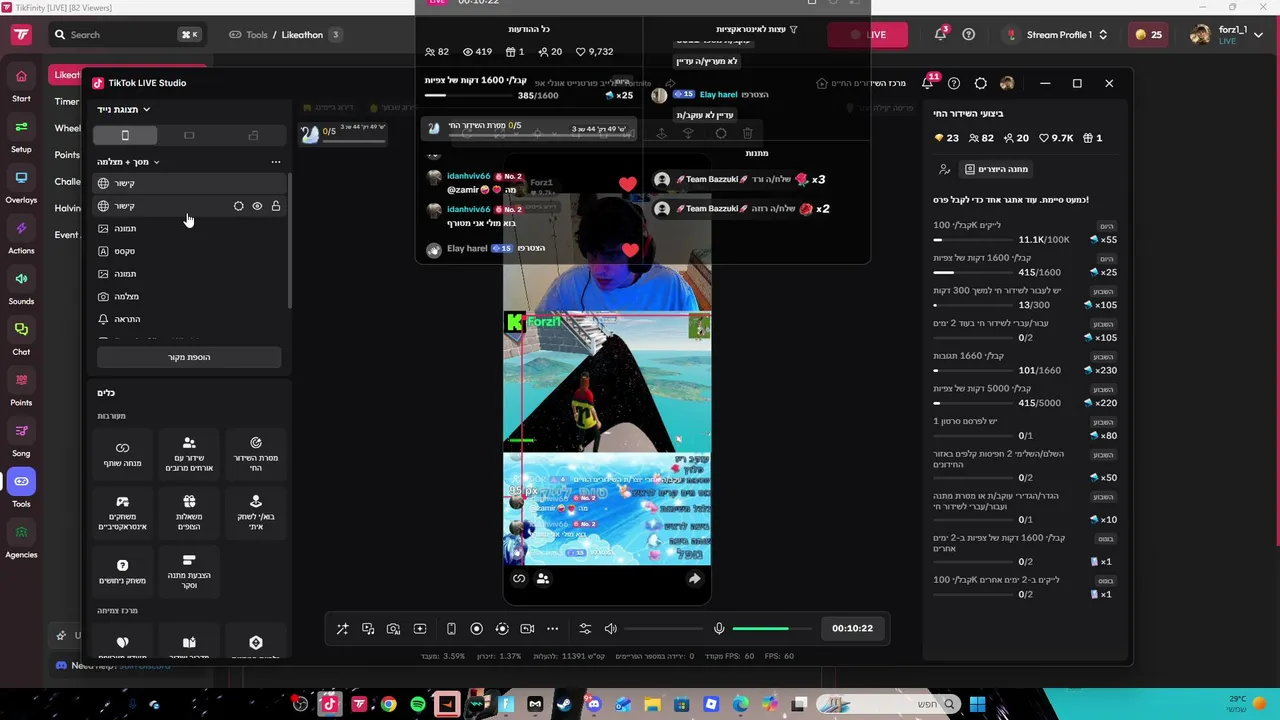
Task: Select the highlighted Likeathon submenu item
Action: click(x=66, y=75)
